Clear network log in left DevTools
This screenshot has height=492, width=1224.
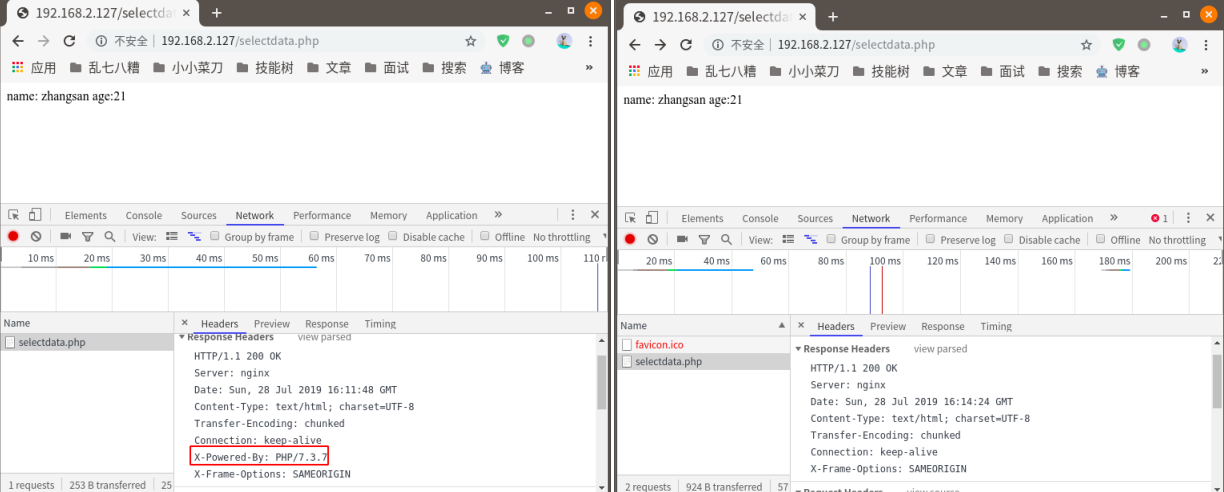[36, 237]
